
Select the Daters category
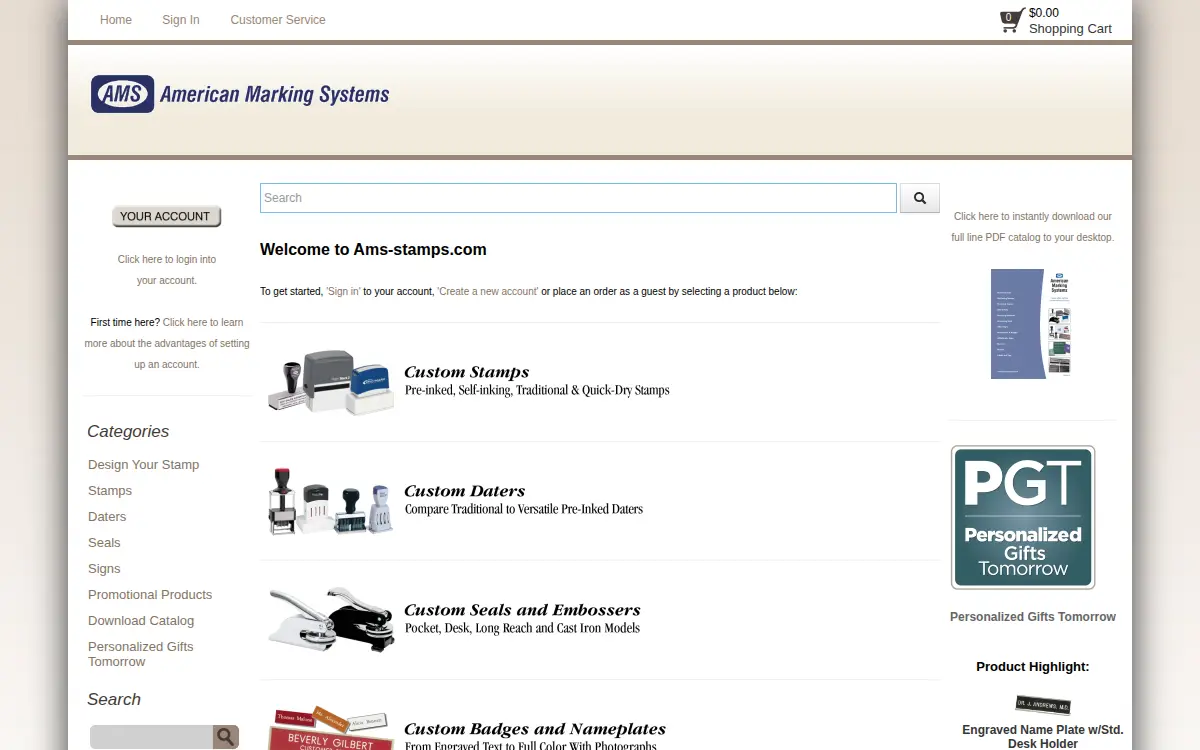click(x=107, y=517)
